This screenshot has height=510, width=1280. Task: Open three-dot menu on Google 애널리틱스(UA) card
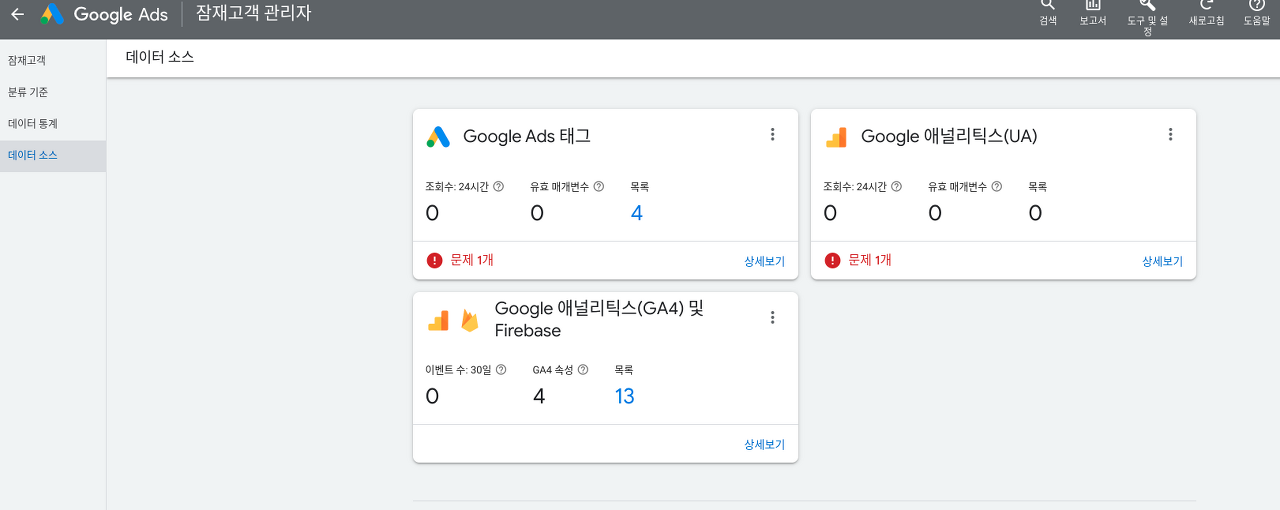[1170, 135]
